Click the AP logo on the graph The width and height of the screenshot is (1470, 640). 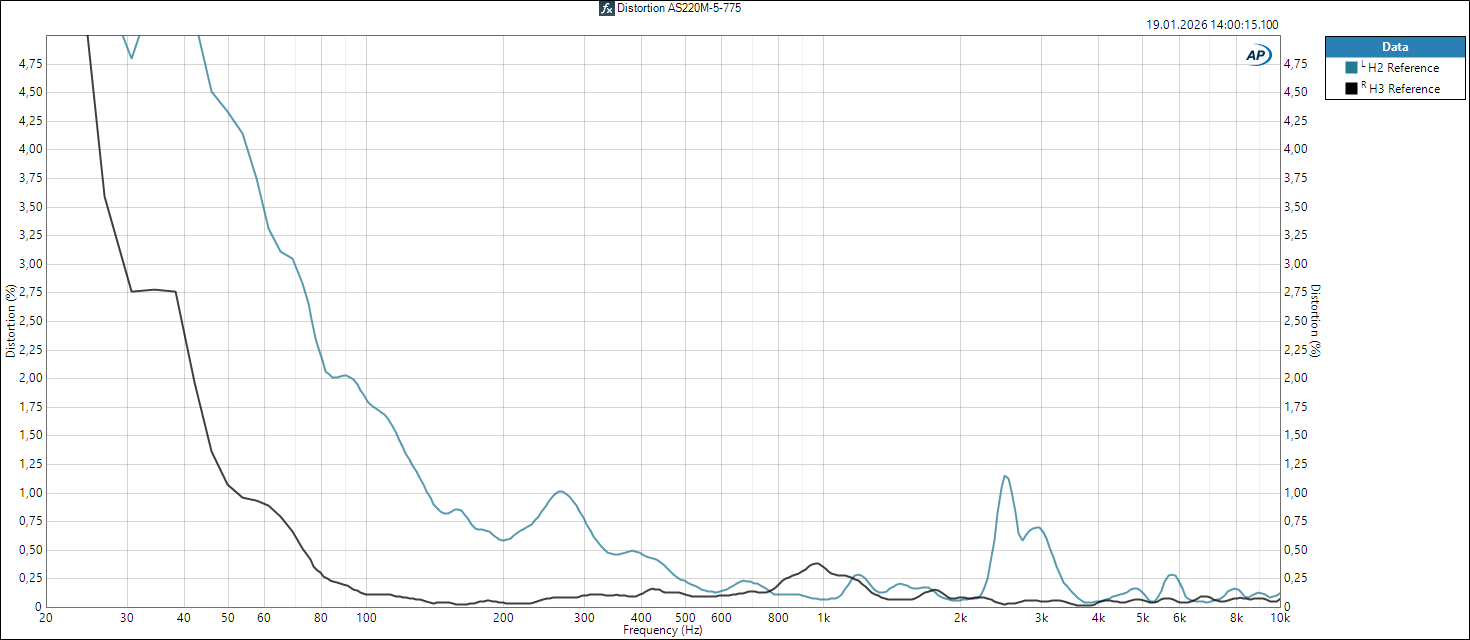[1257, 56]
